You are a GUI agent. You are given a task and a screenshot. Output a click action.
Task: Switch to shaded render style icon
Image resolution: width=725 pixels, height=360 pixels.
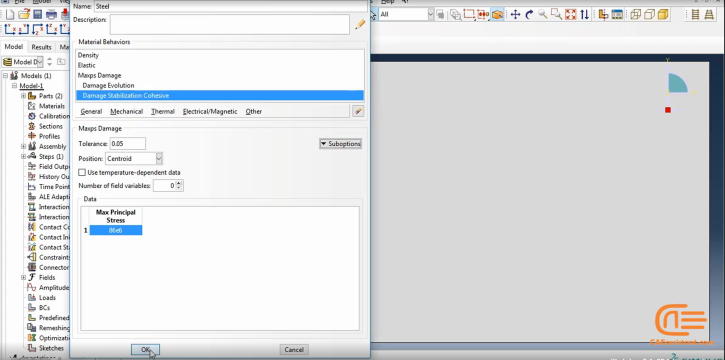(x=663, y=15)
